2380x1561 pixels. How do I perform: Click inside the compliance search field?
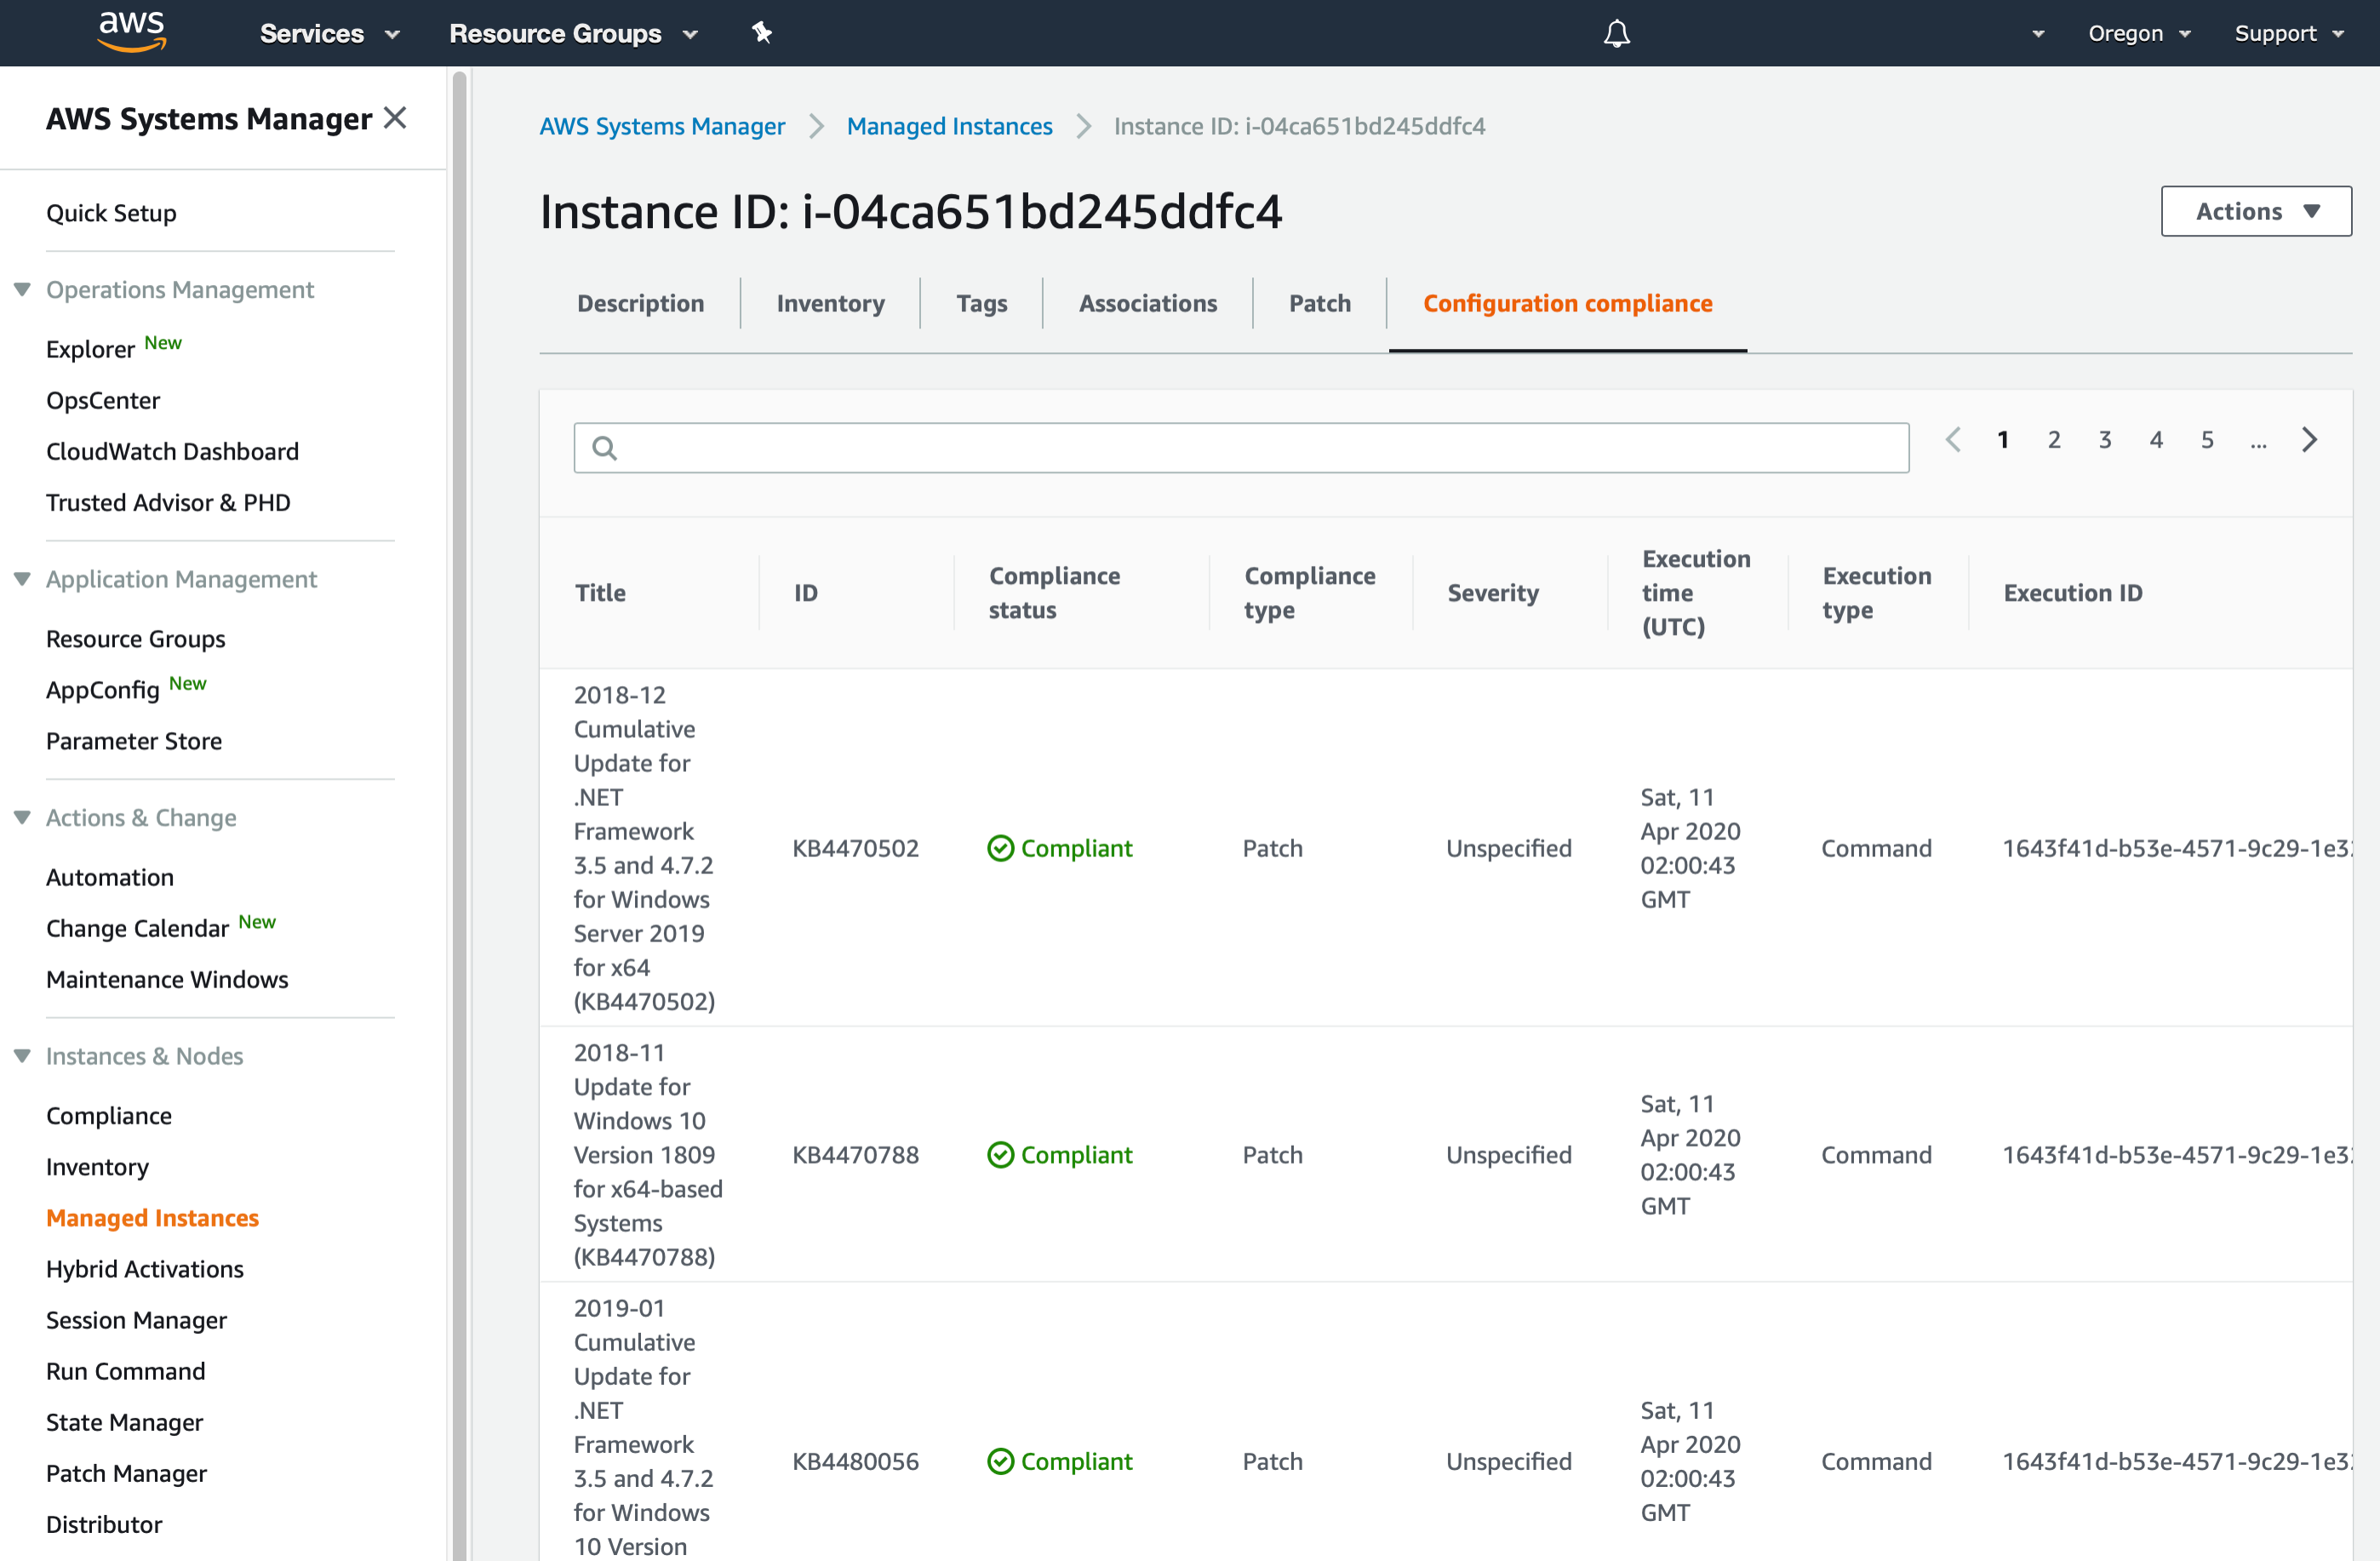1240,447
